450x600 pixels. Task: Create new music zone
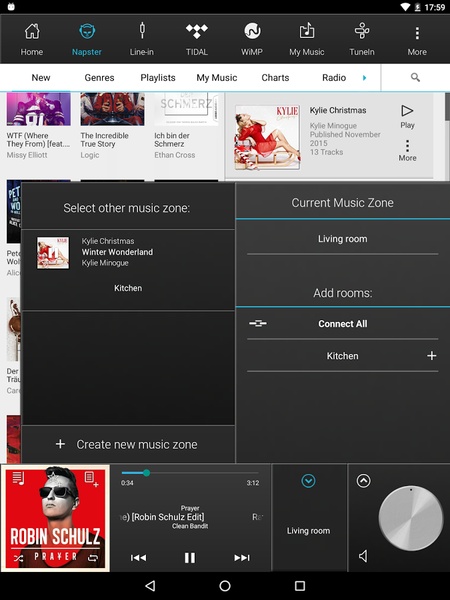click(128, 444)
